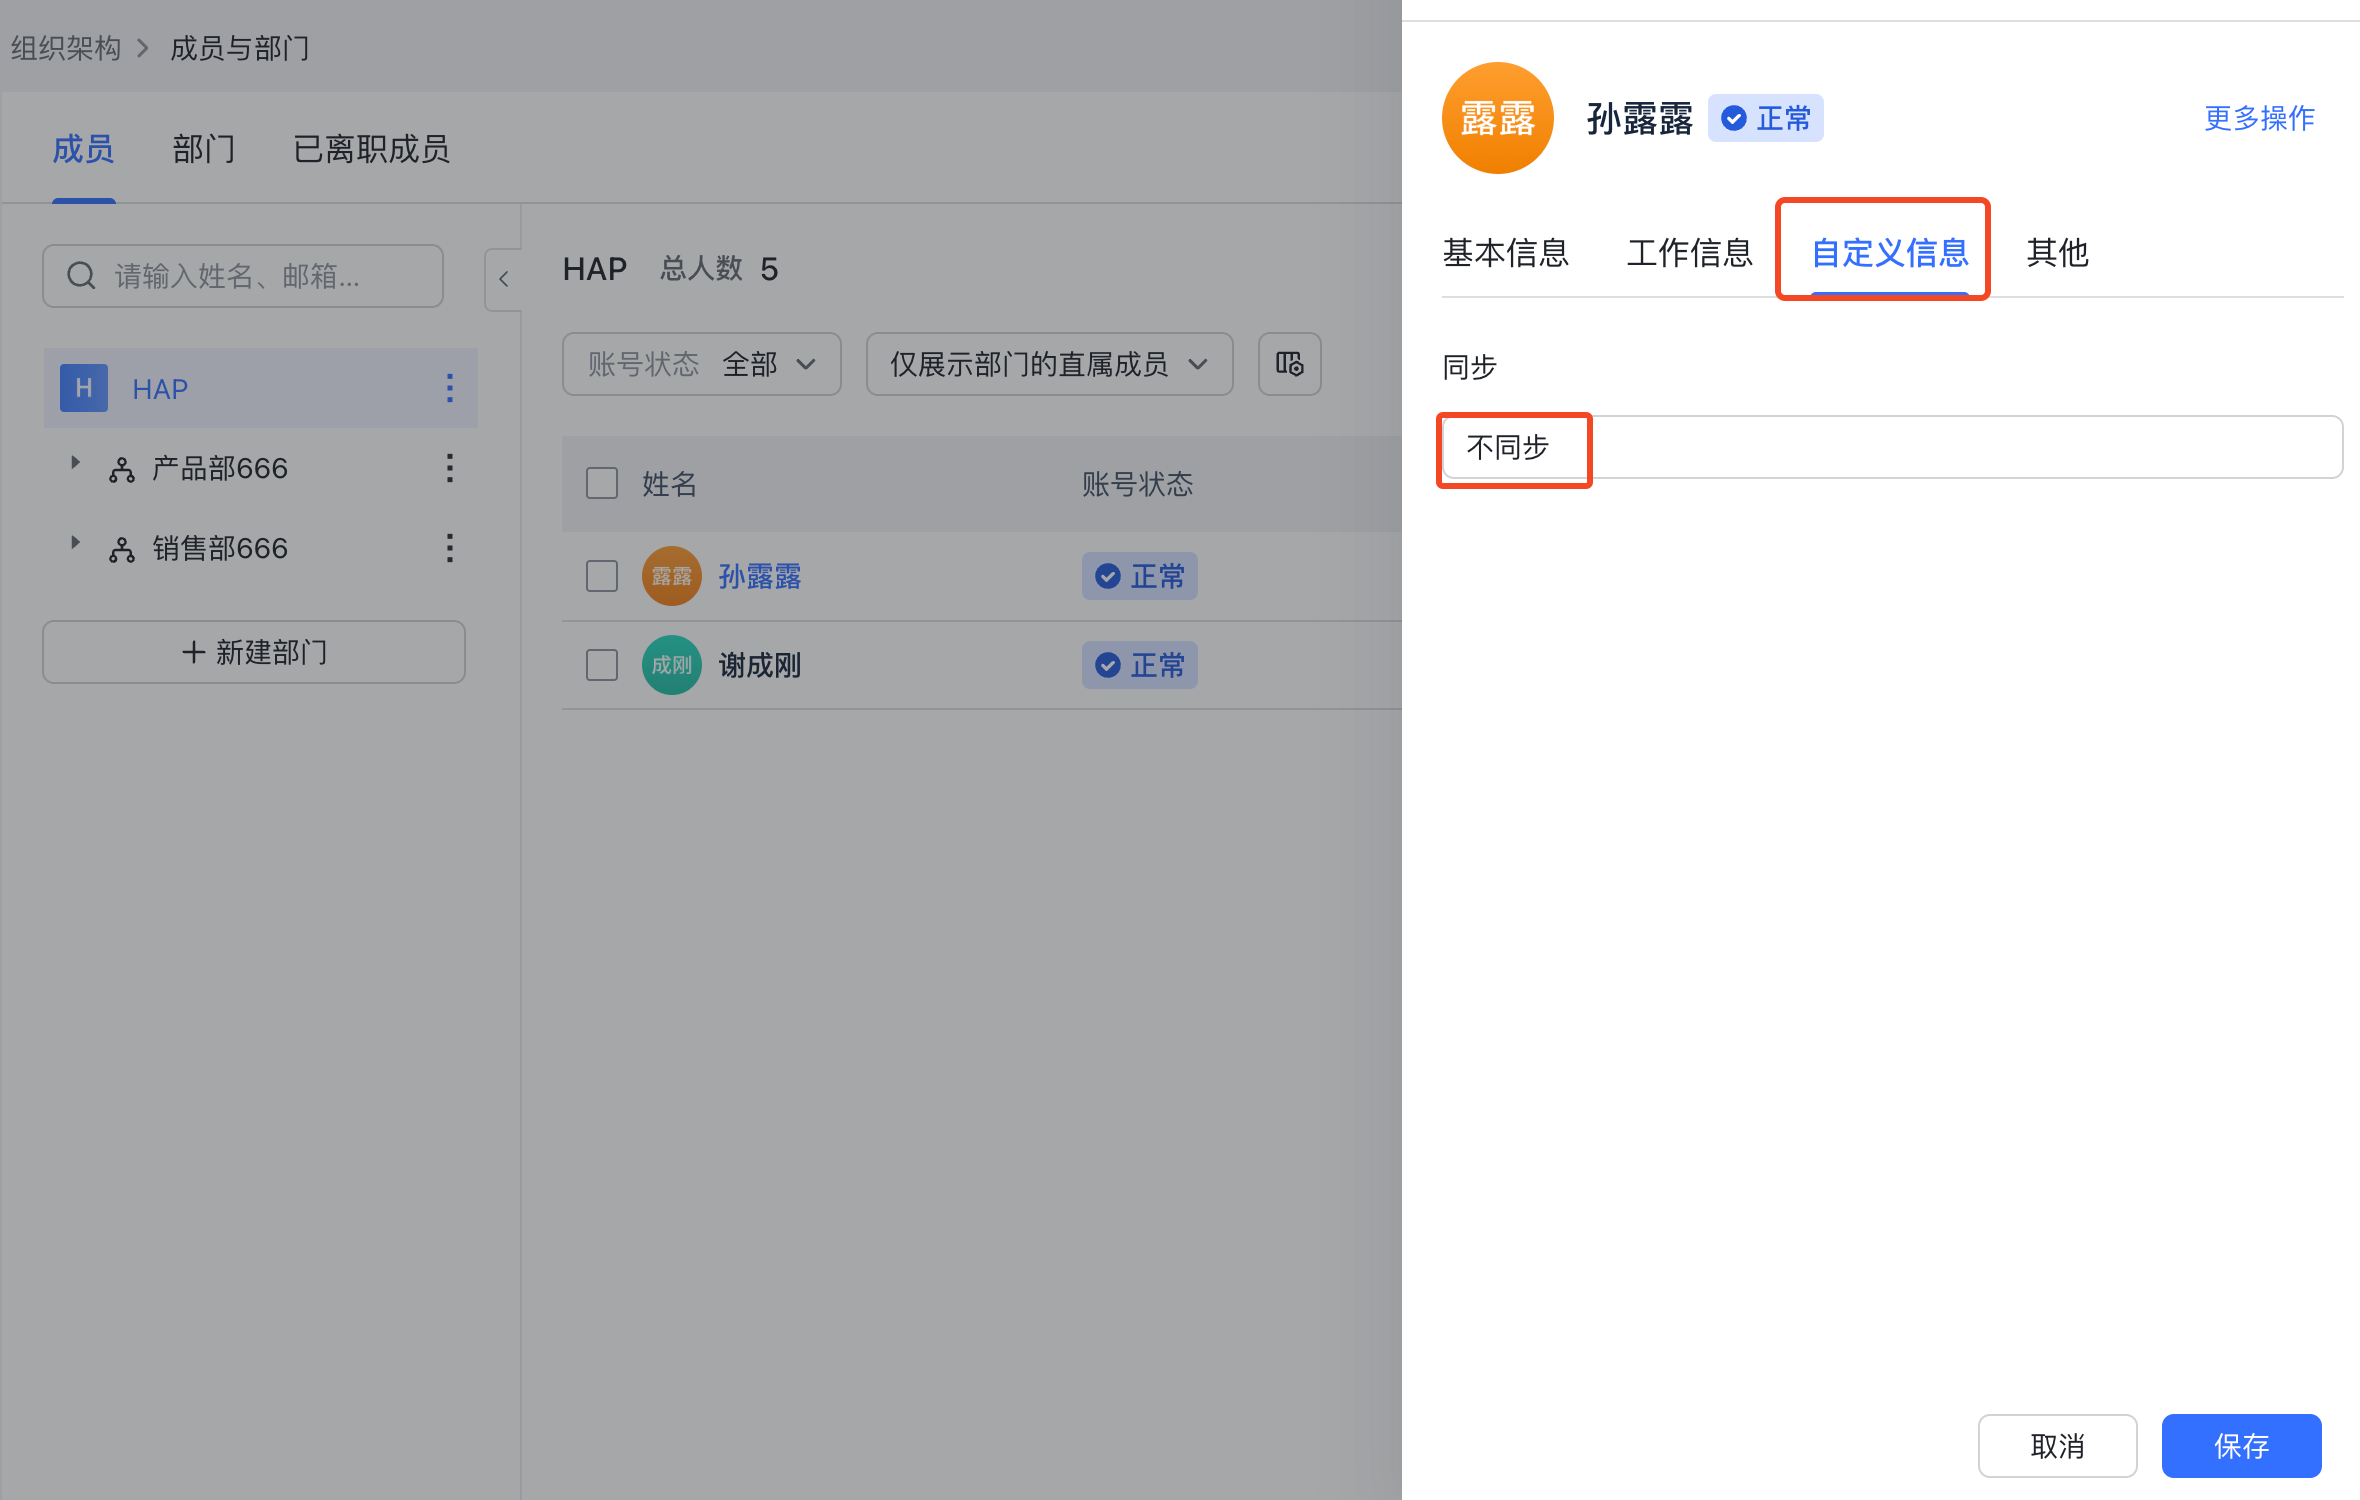
Task: Click the column display settings icon
Action: coord(1289,364)
